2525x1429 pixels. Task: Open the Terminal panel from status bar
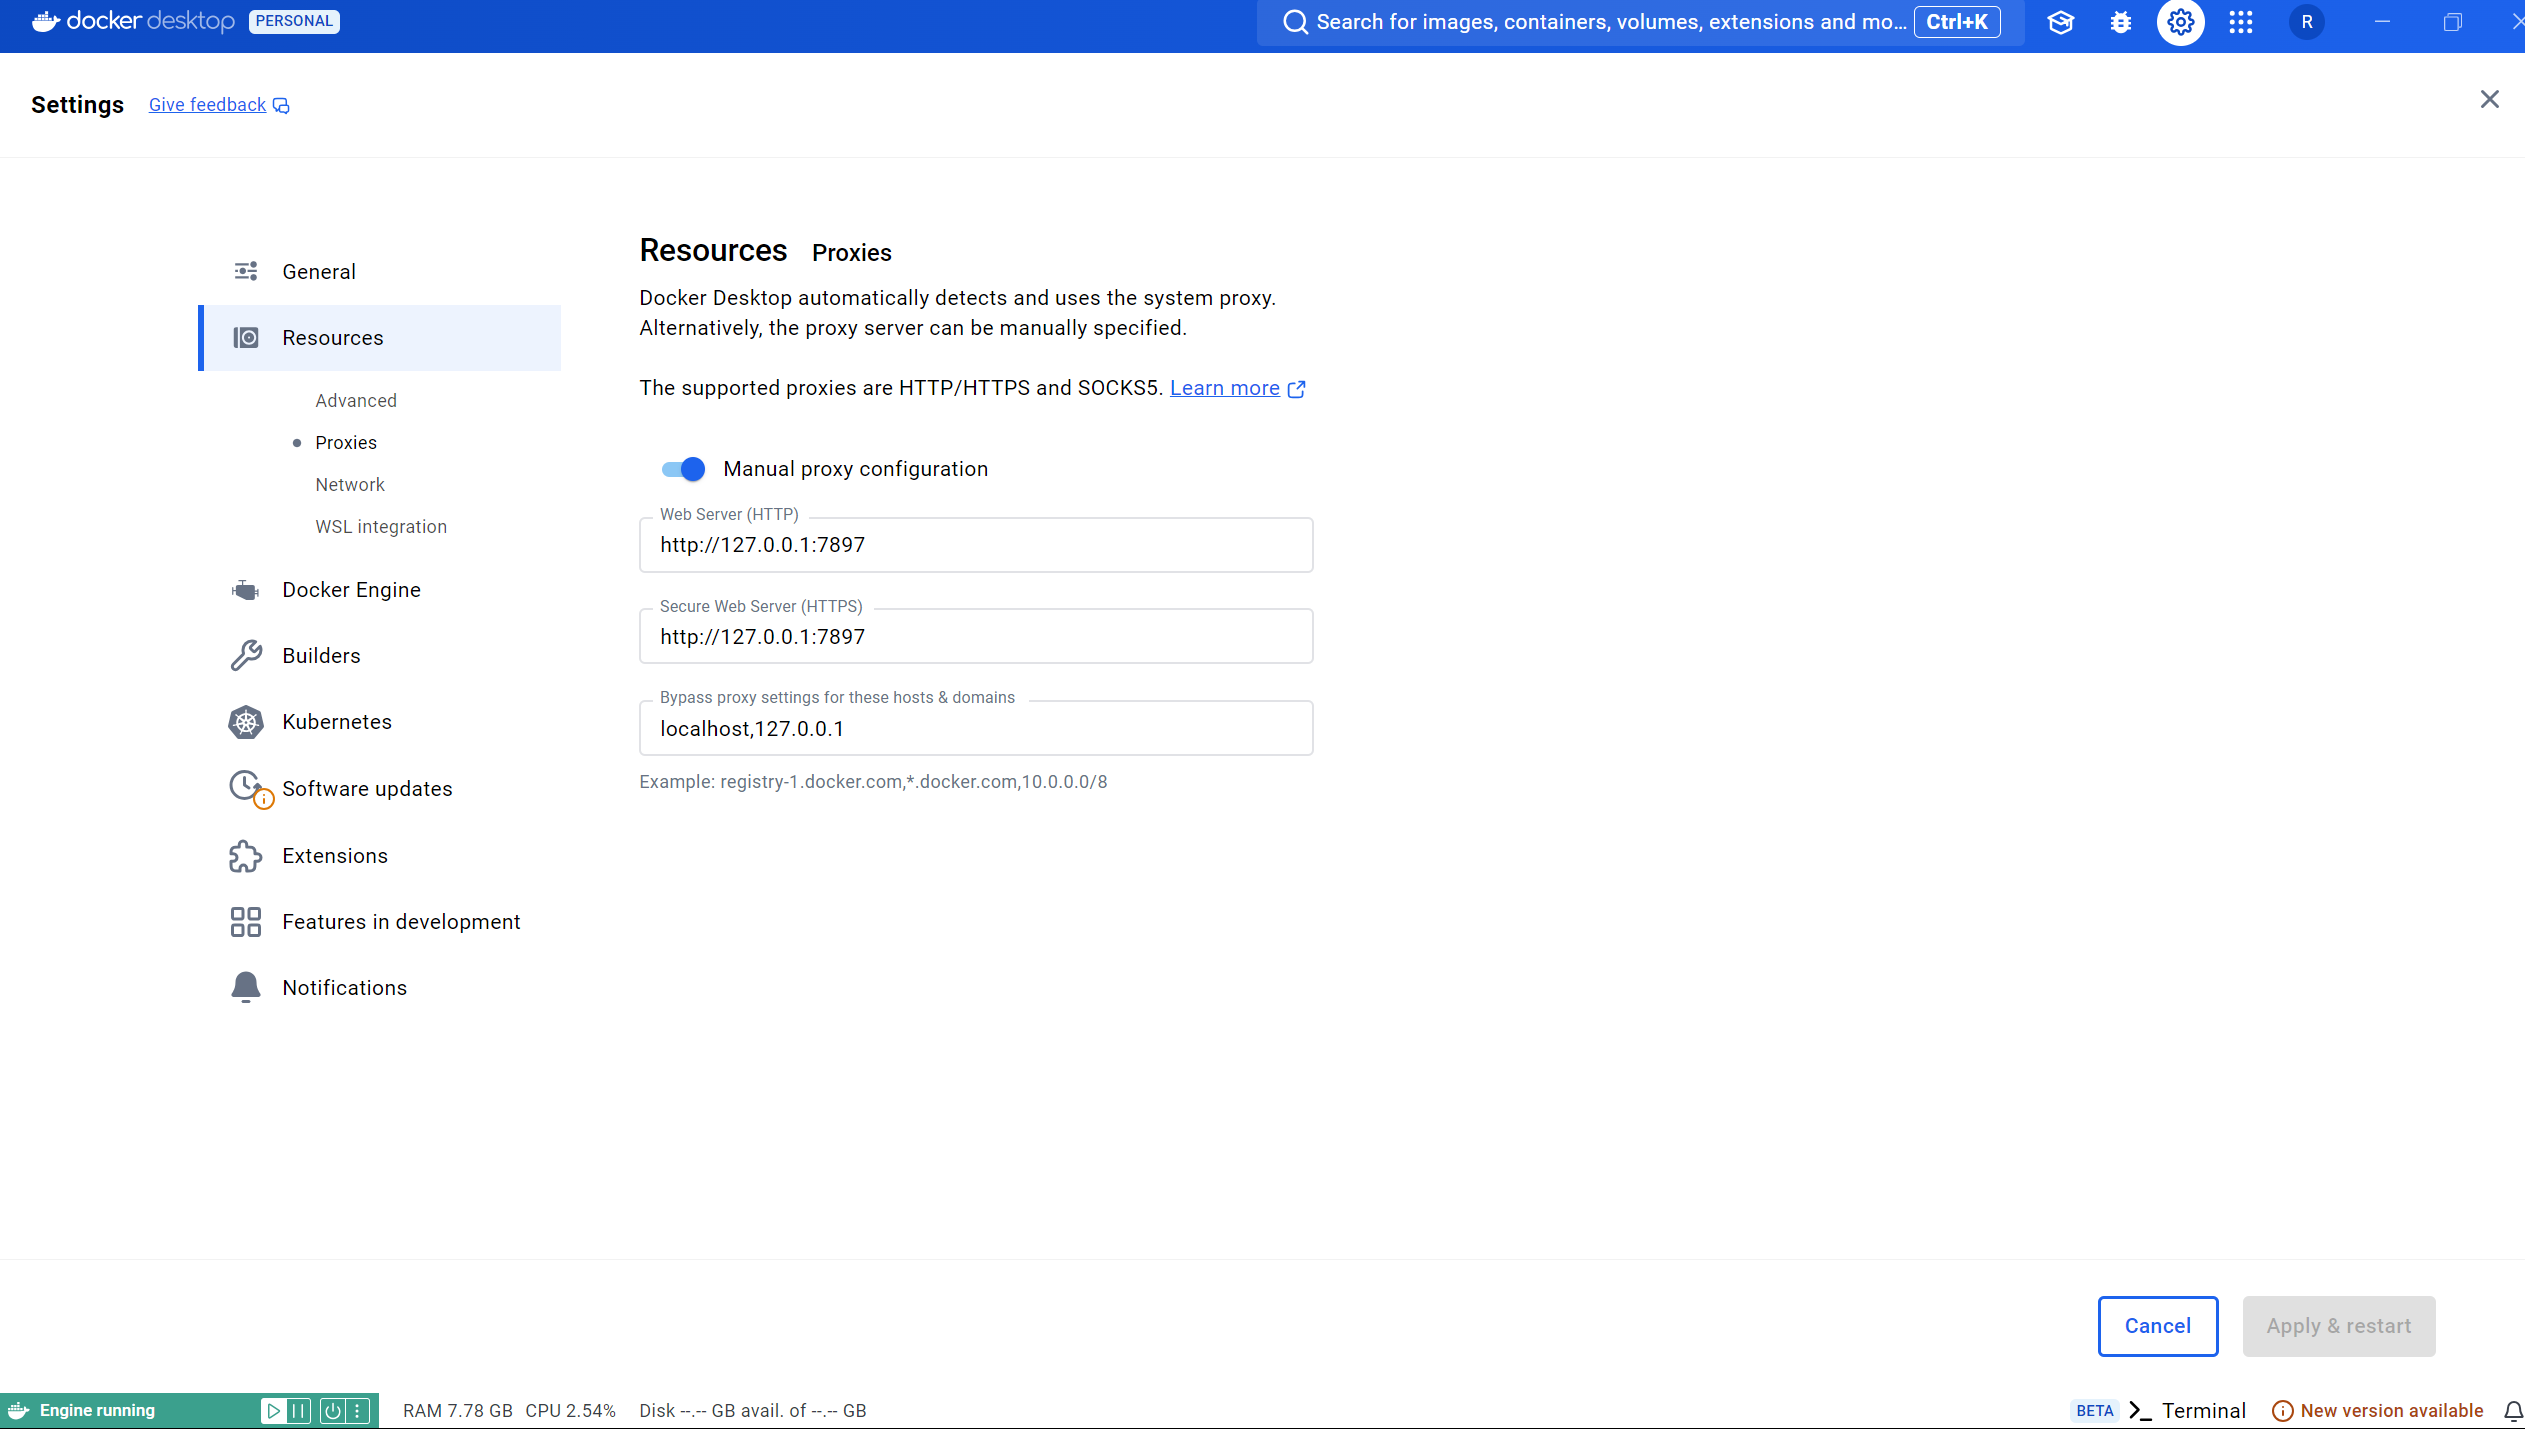click(x=2187, y=1410)
